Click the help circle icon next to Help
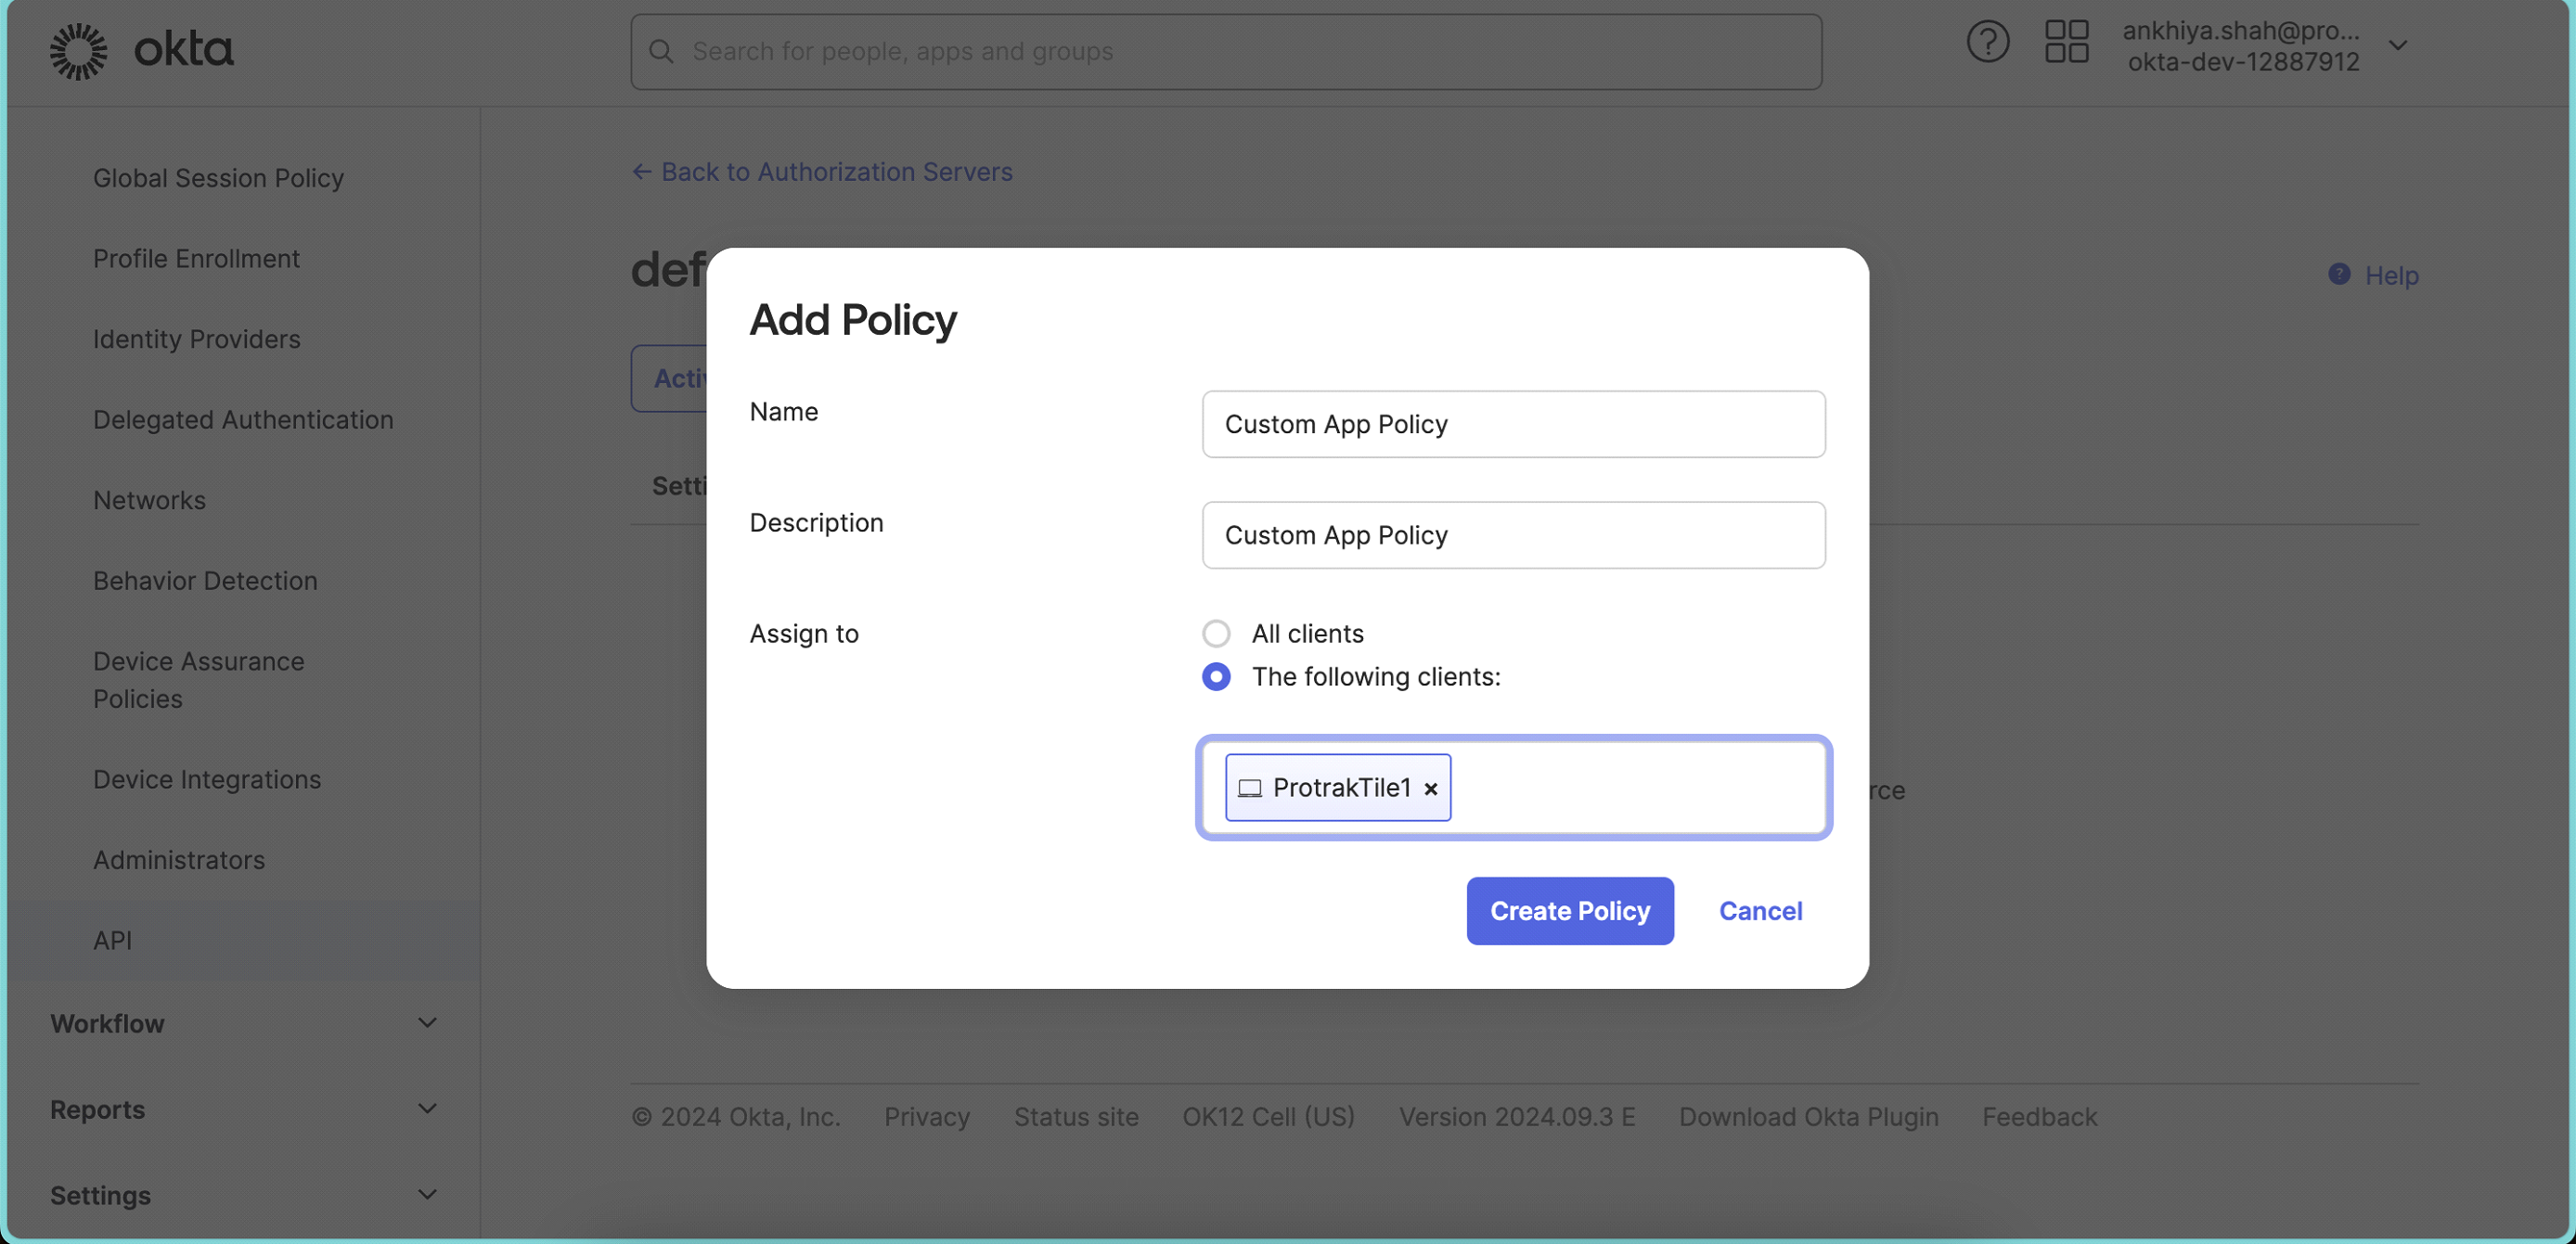Image resolution: width=2576 pixels, height=1244 pixels. click(x=2340, y=274)
